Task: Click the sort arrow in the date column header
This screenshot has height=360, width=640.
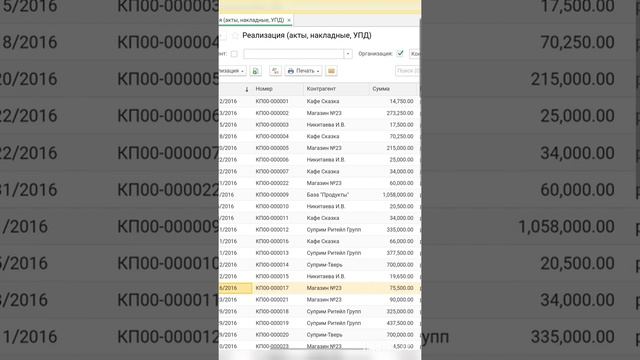Action: click(247, 89)
